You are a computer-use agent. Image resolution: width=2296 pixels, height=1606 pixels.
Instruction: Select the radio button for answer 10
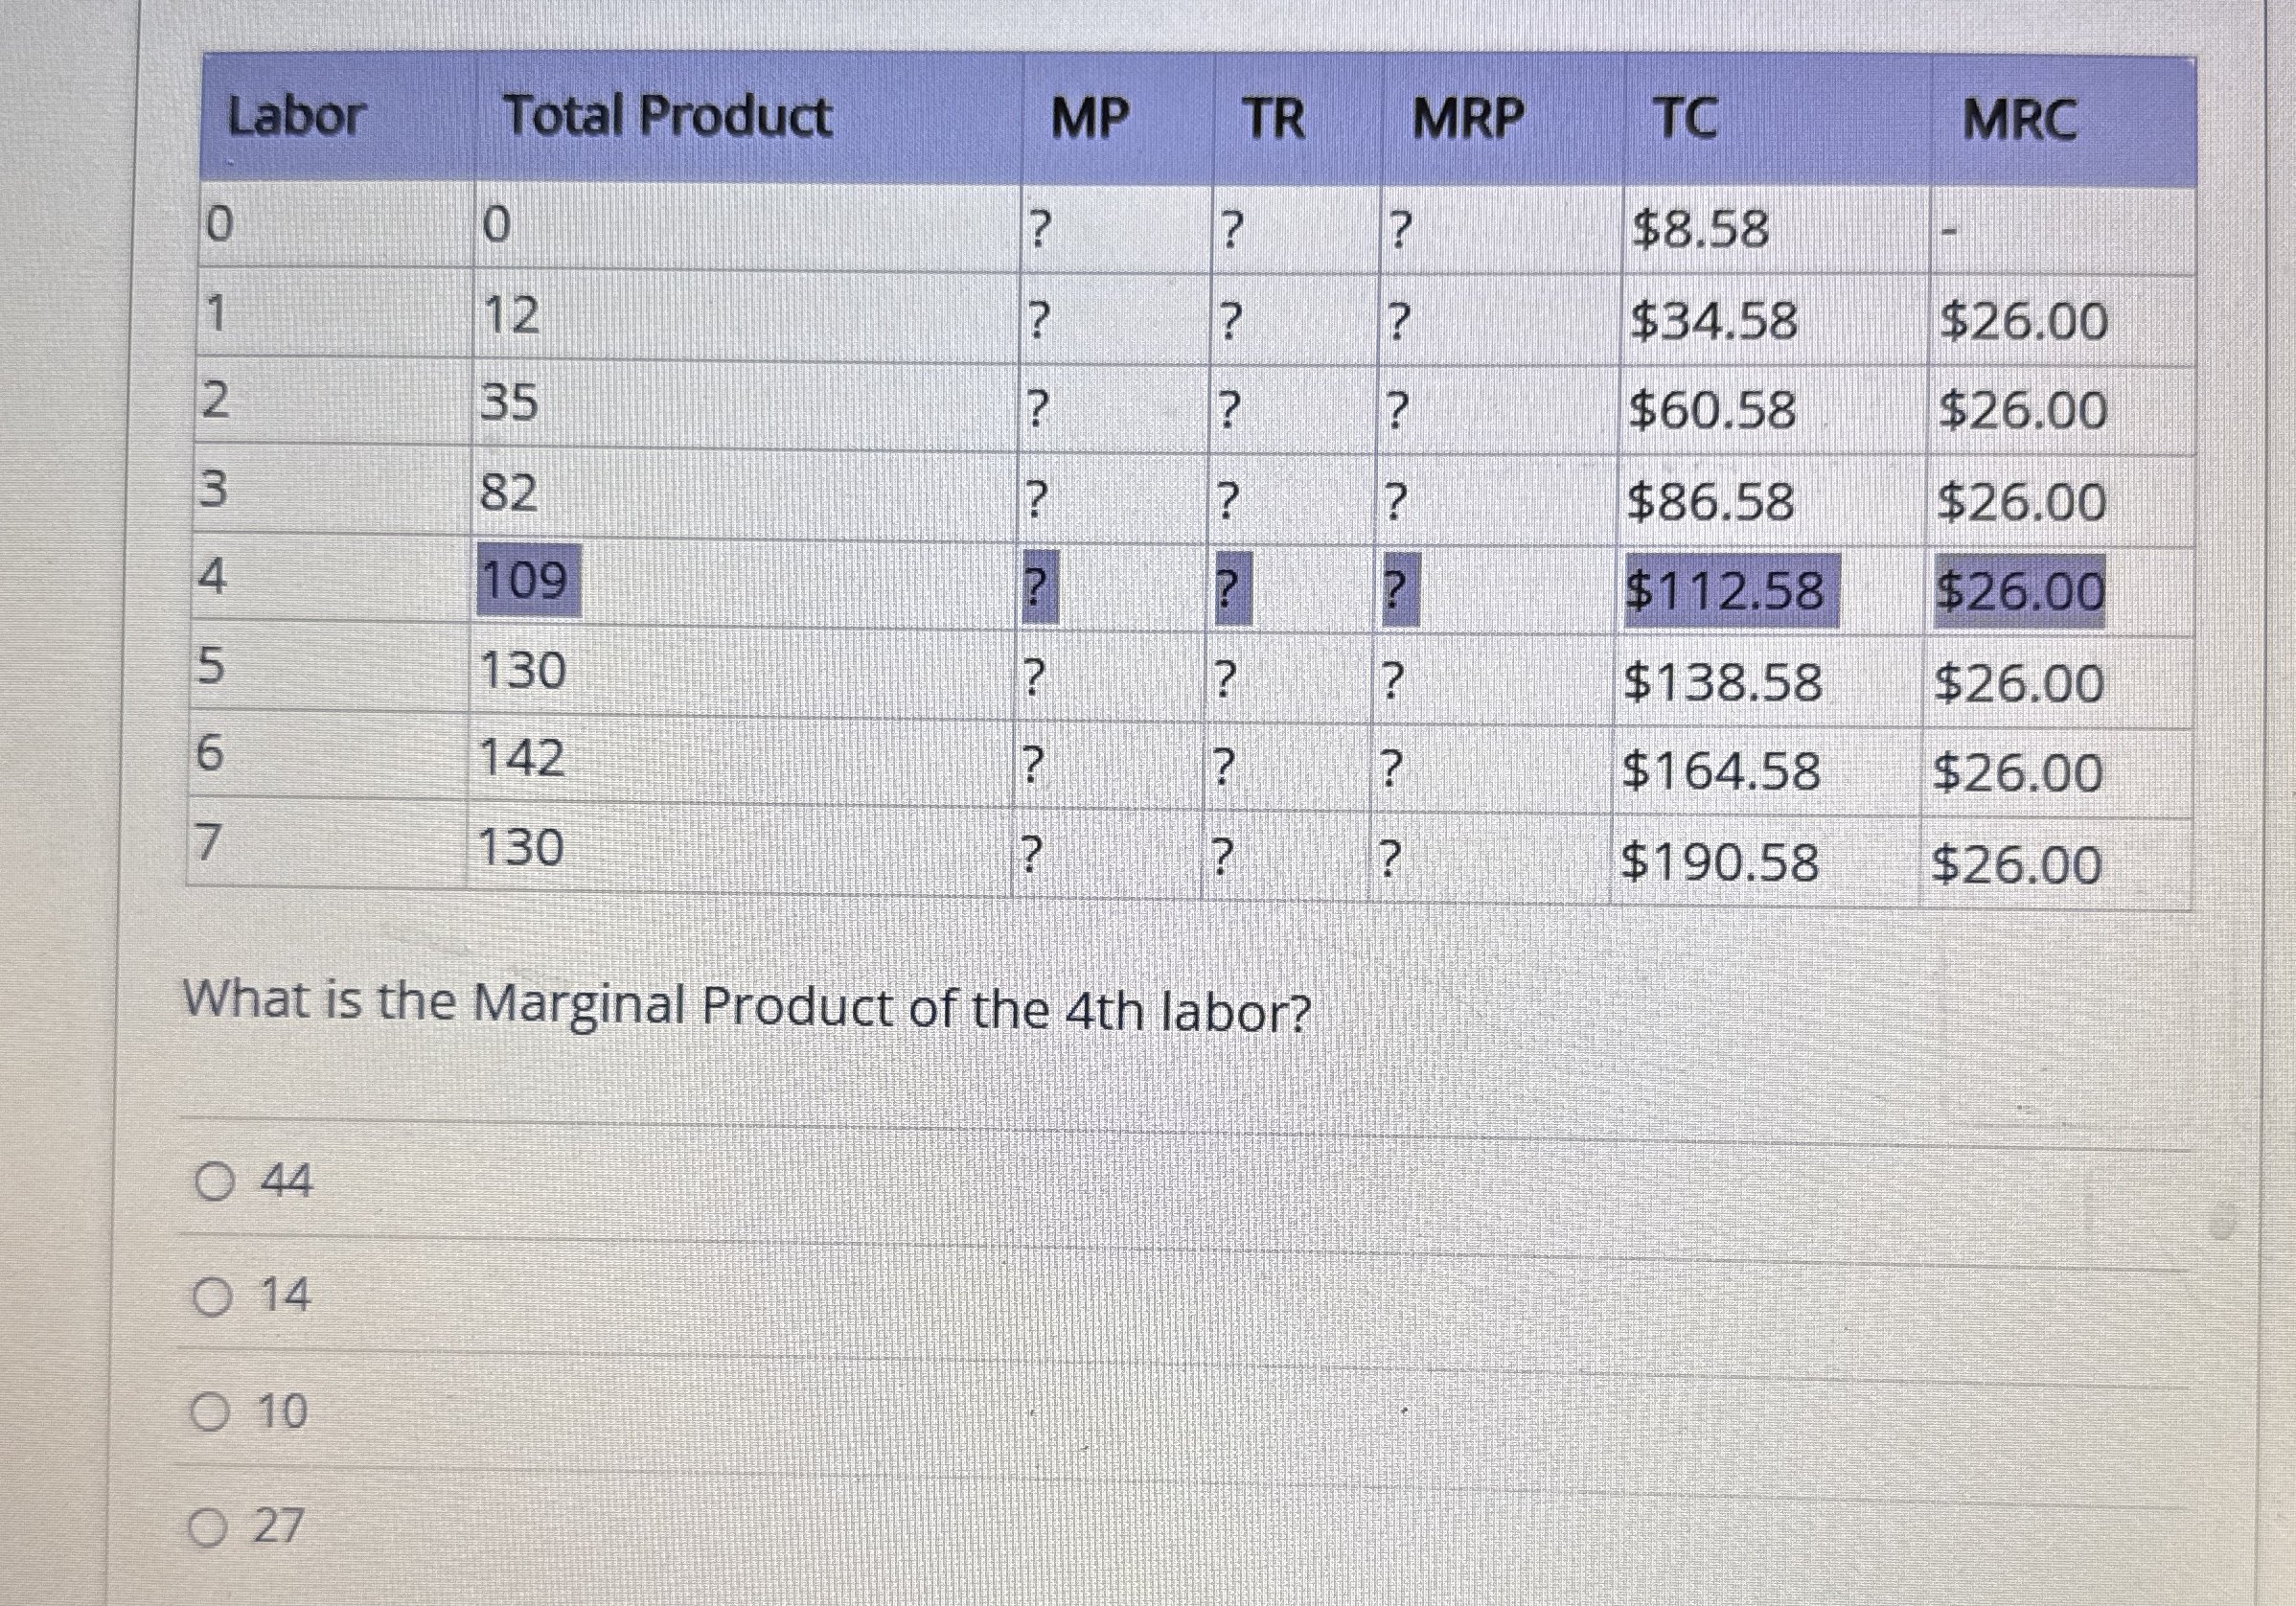coord(213,1412)
